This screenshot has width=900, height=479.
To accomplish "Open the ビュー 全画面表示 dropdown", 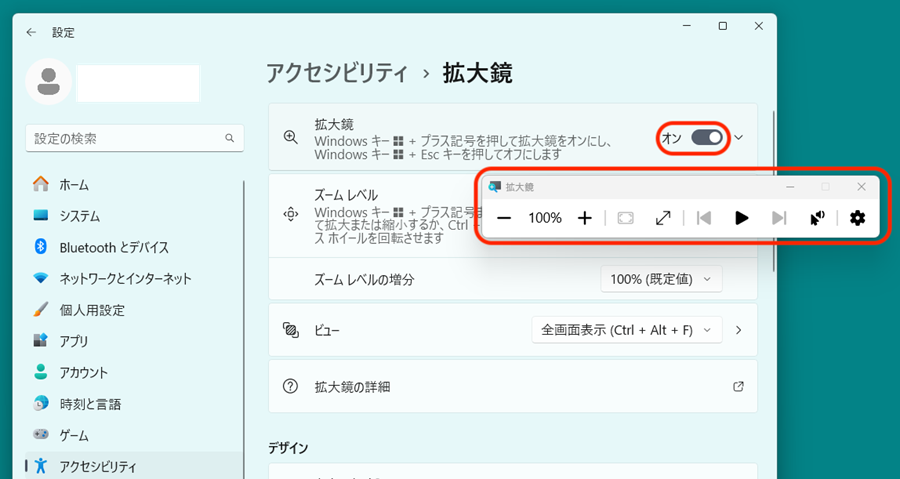I will (x=626, y=329).
